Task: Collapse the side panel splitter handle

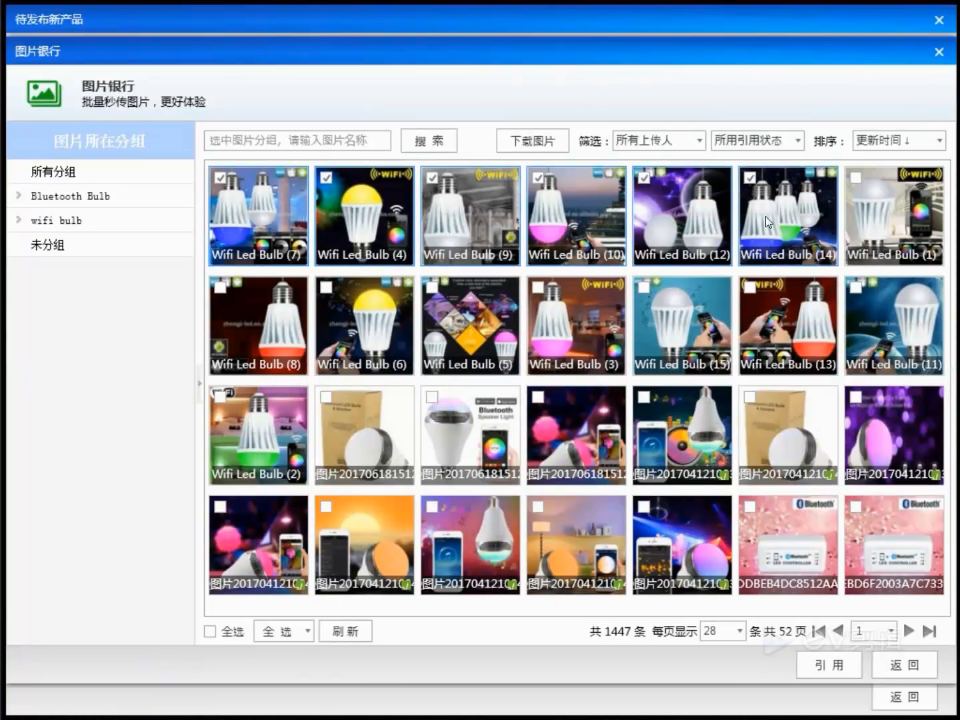Action: click(200, 383)
